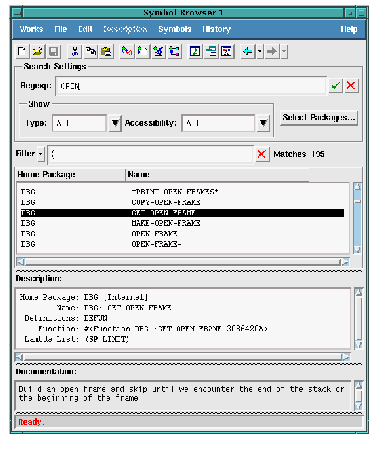The width and height of the screenshot is (379, 470).
Task: Click the Name column header
Action: [x=217, y=175]
